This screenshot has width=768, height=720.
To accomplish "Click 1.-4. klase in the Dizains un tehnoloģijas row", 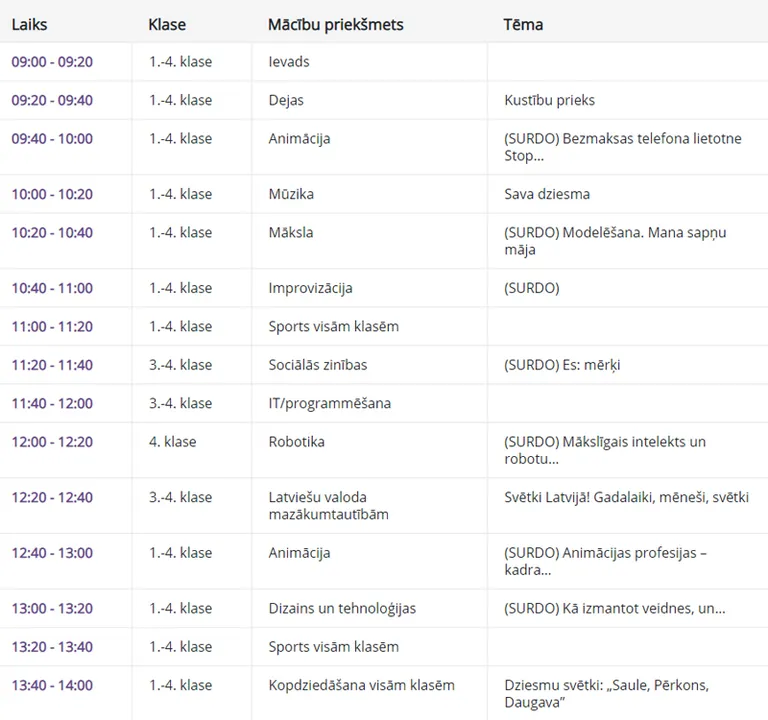I will (x=181, y=608).
